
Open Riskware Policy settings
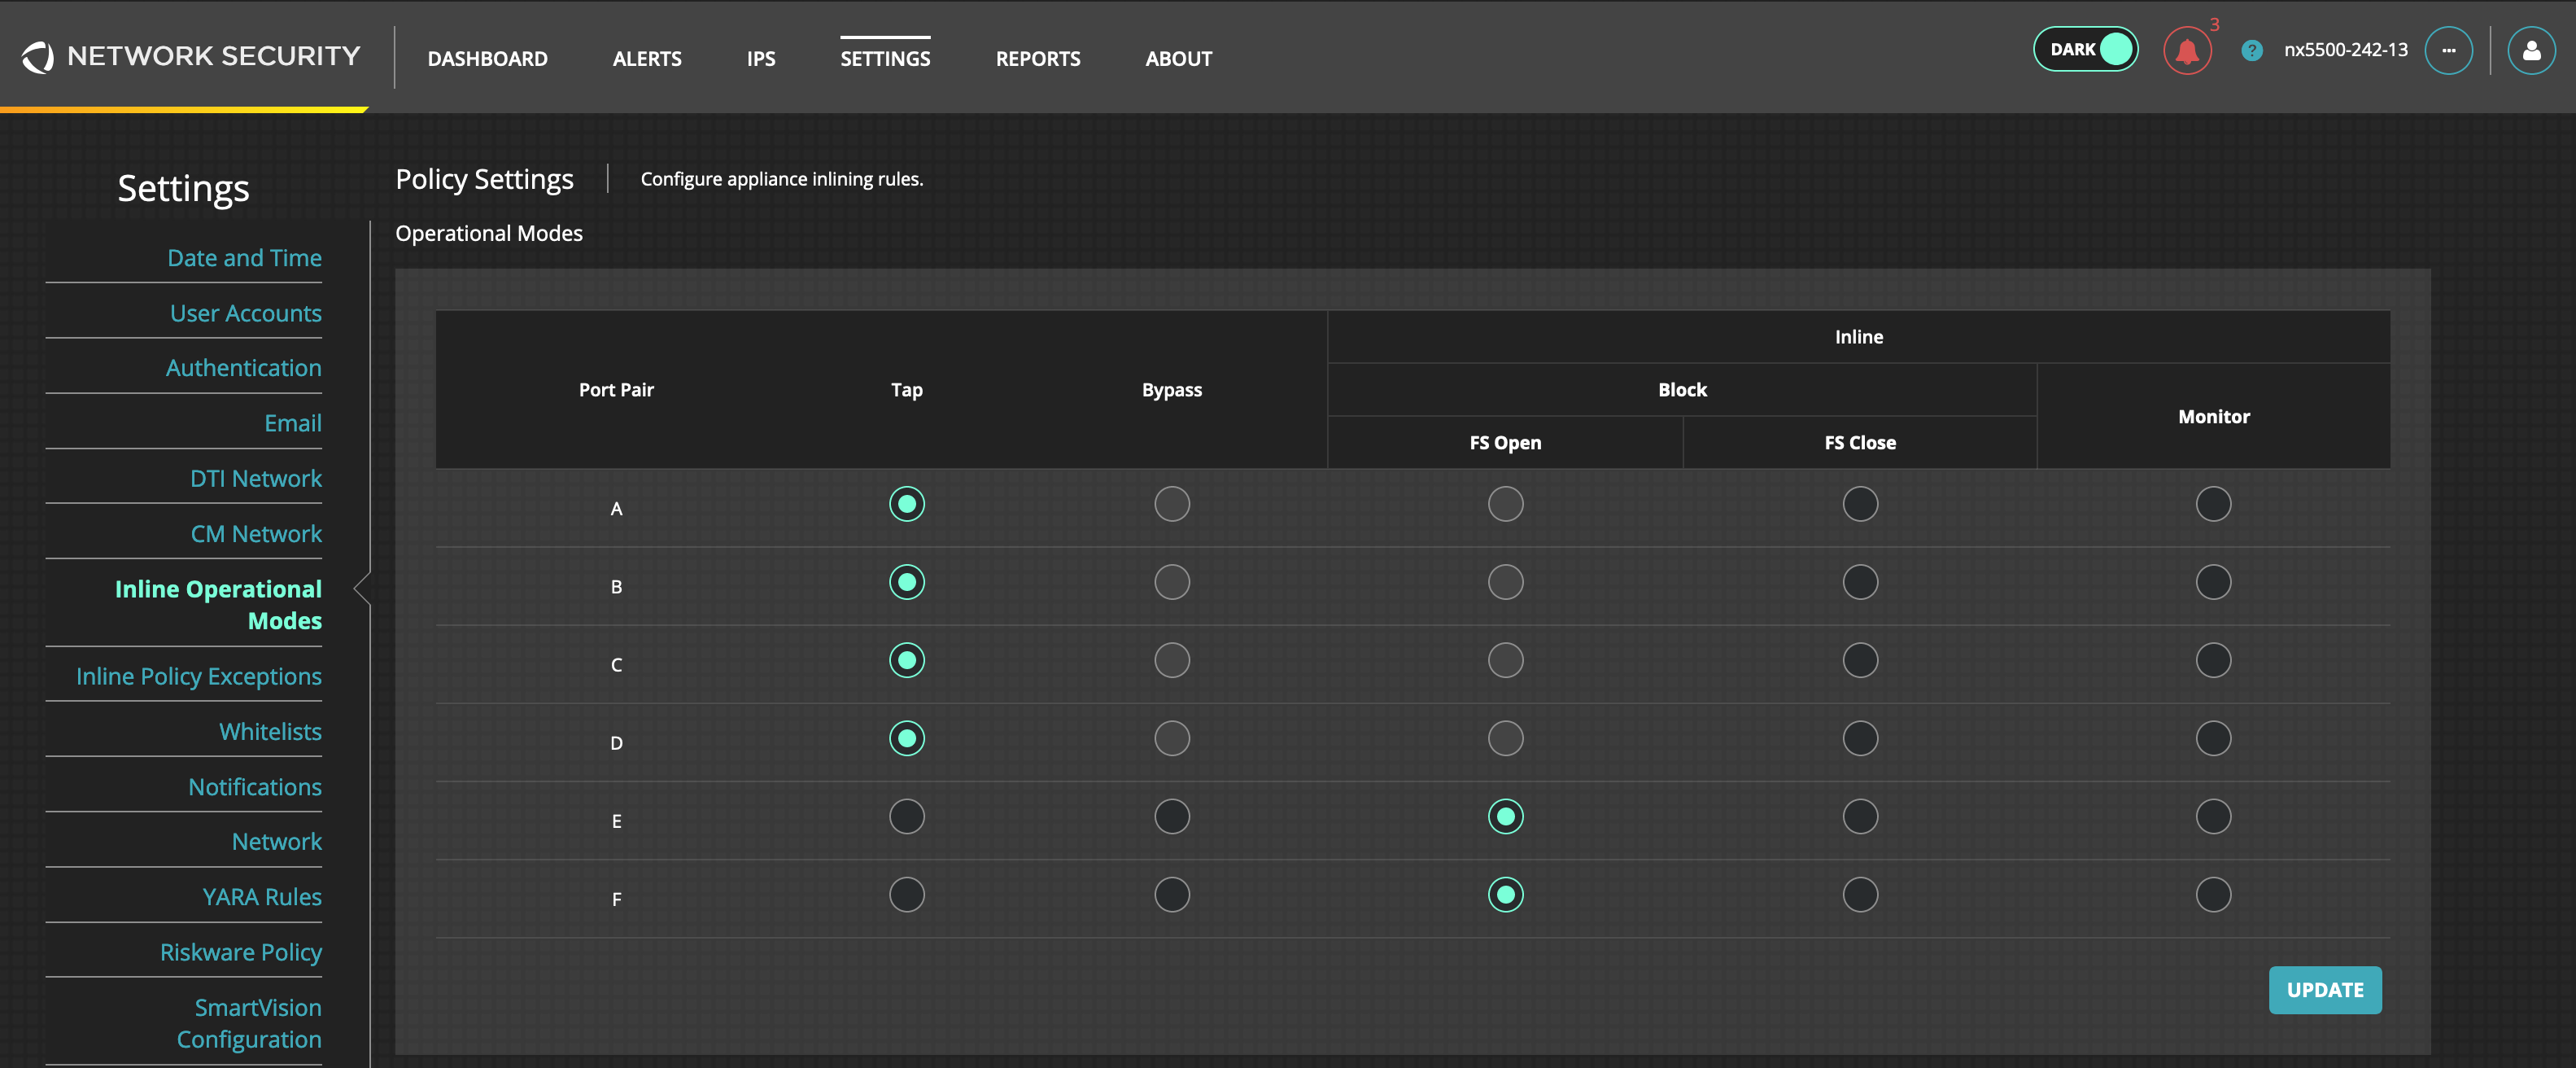tap(240, 951)
